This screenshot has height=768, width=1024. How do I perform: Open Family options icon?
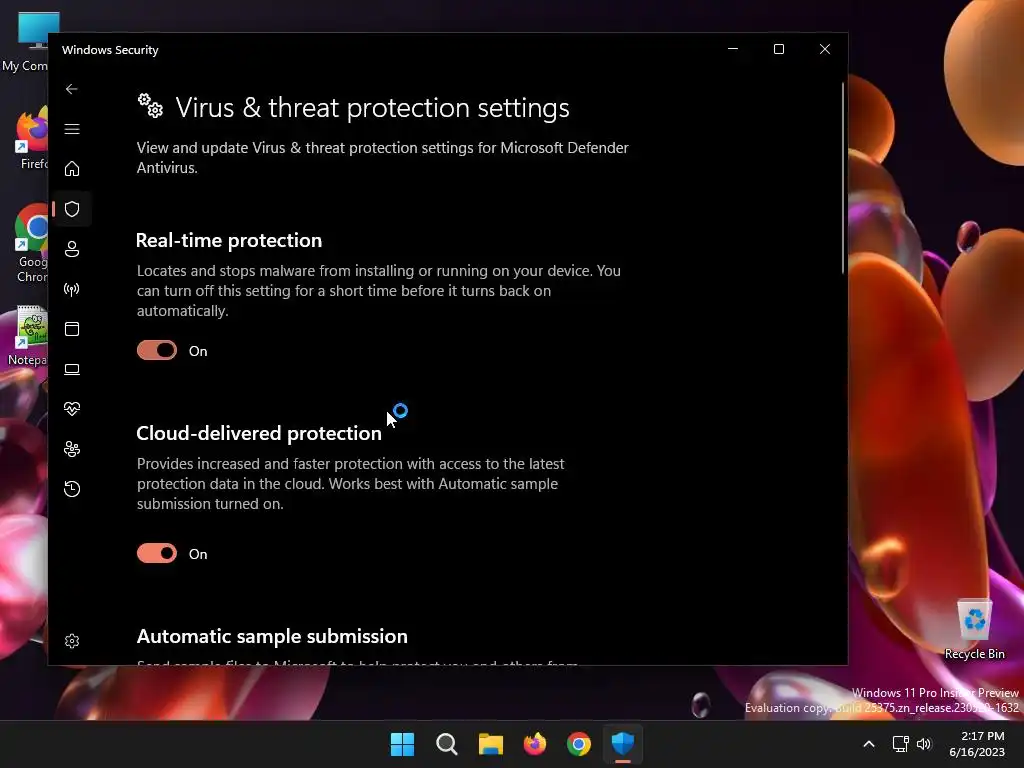[x=72, y=449]
